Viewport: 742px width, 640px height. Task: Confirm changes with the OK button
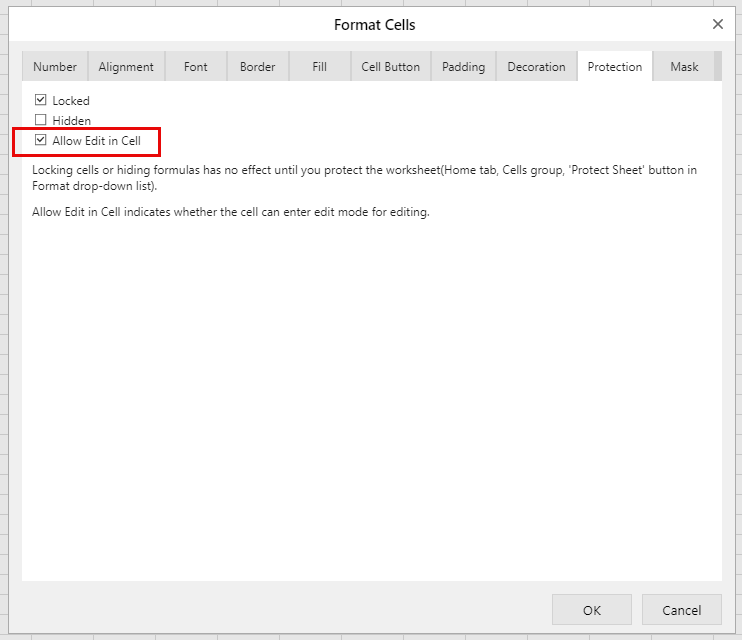pos(591,610)
